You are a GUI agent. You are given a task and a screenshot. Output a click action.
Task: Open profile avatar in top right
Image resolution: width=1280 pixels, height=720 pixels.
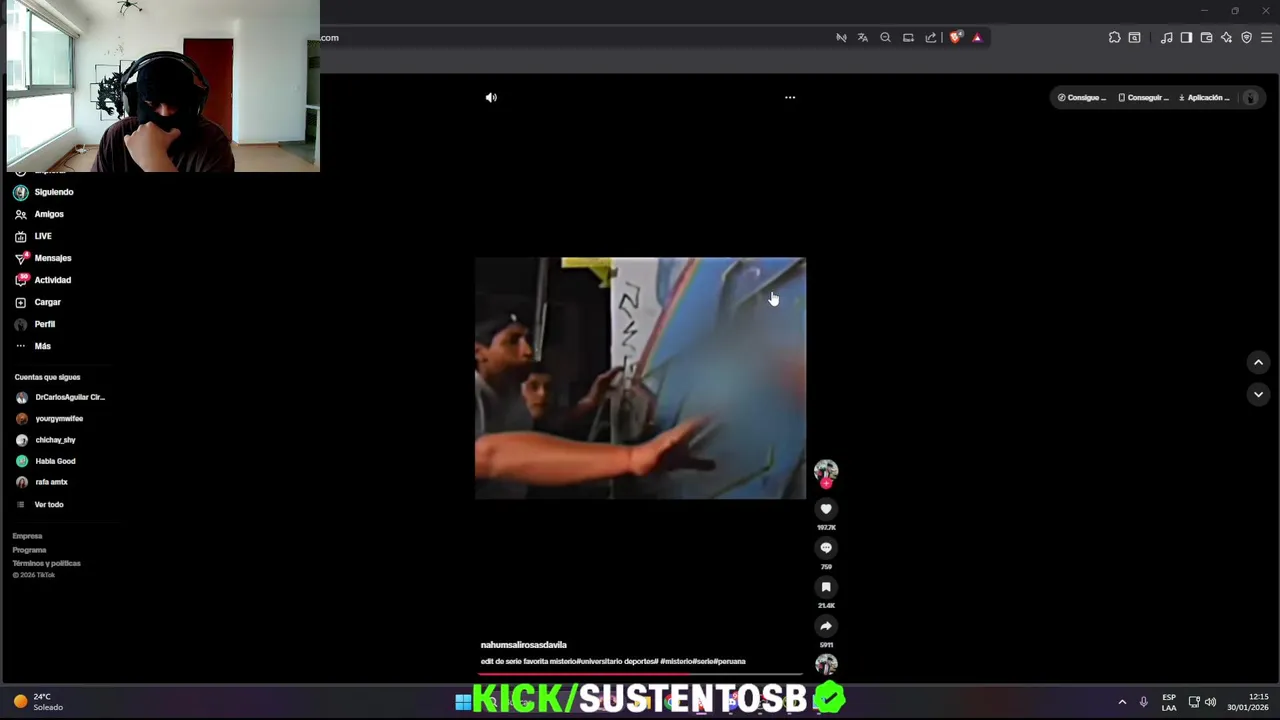[1250, 98]
